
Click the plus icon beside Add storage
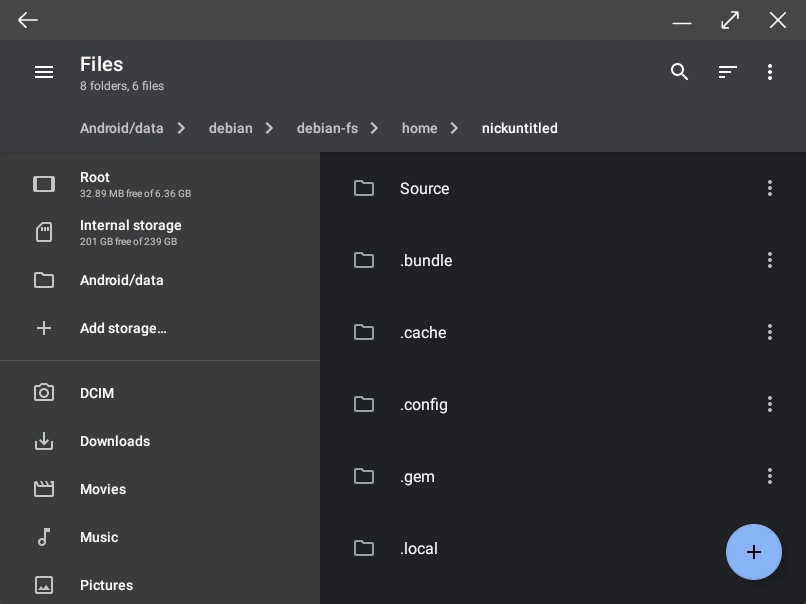[x=44, y=328]
